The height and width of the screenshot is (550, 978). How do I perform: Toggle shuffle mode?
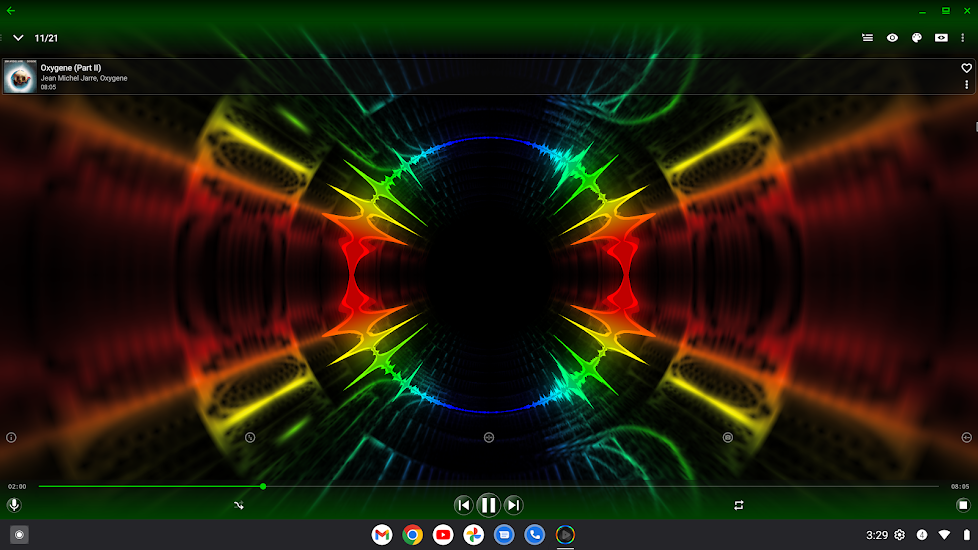[x=239, y=505]
